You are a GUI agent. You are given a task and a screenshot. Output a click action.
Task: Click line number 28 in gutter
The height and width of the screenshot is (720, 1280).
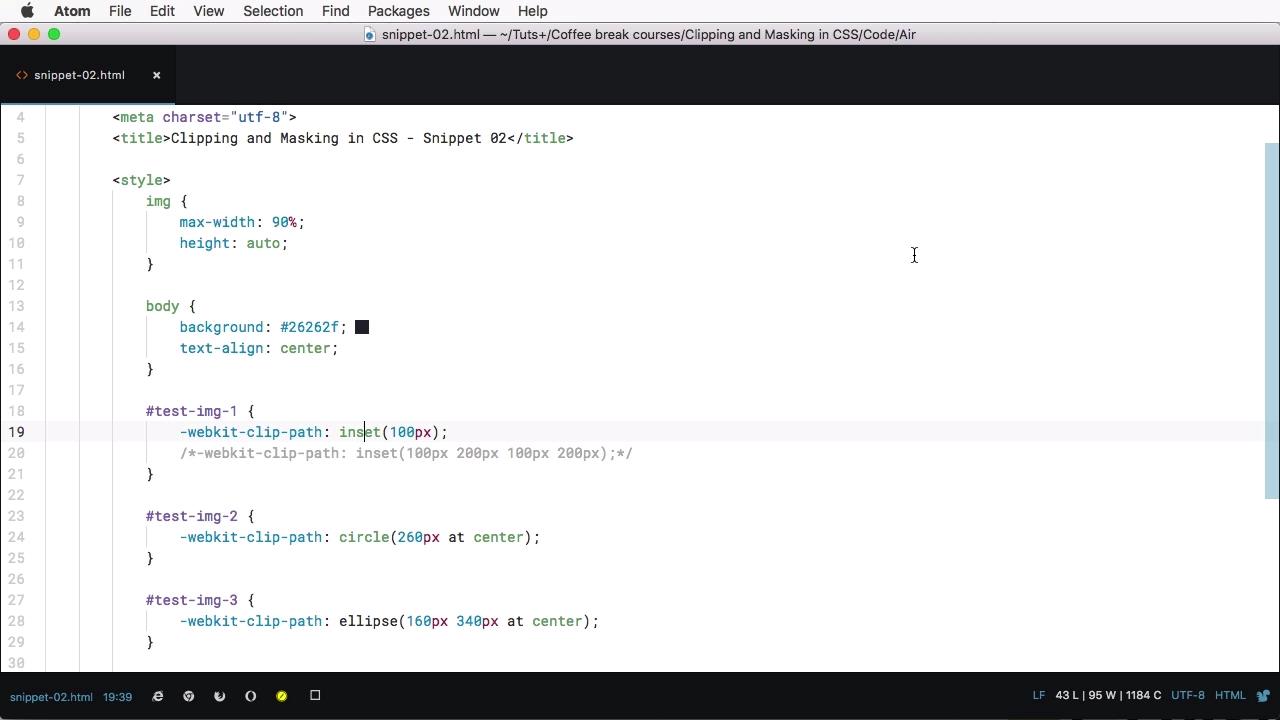(x=17, y=621)
